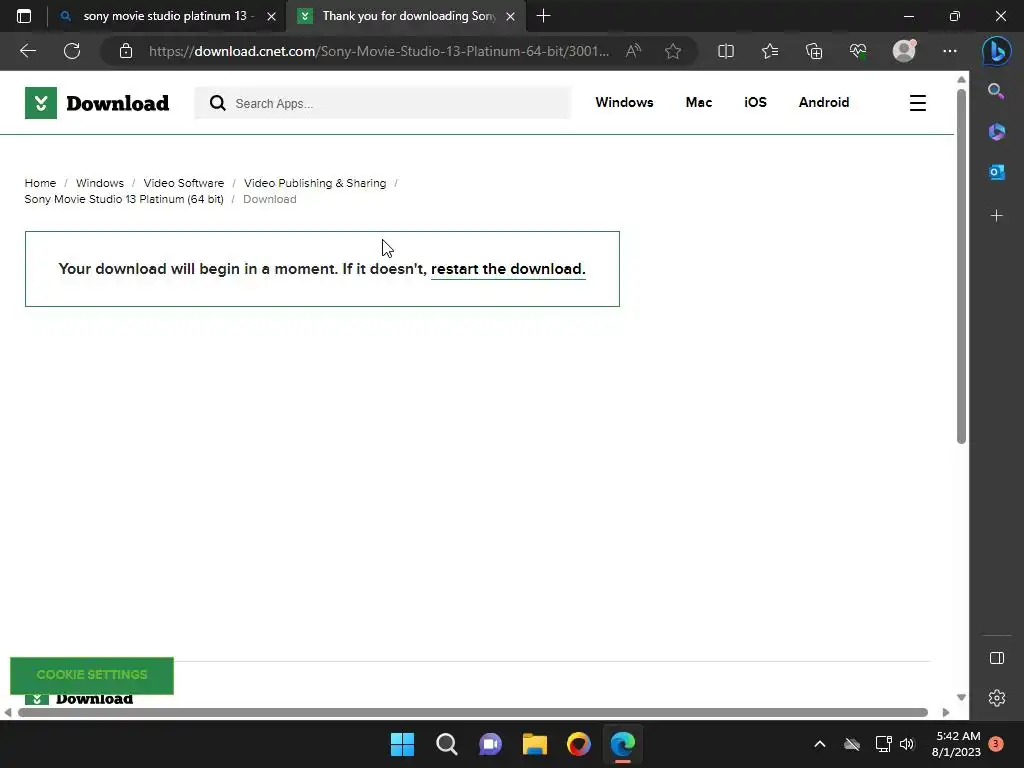
Task: Open sidebar settings gear
Action: coord(997,698)
